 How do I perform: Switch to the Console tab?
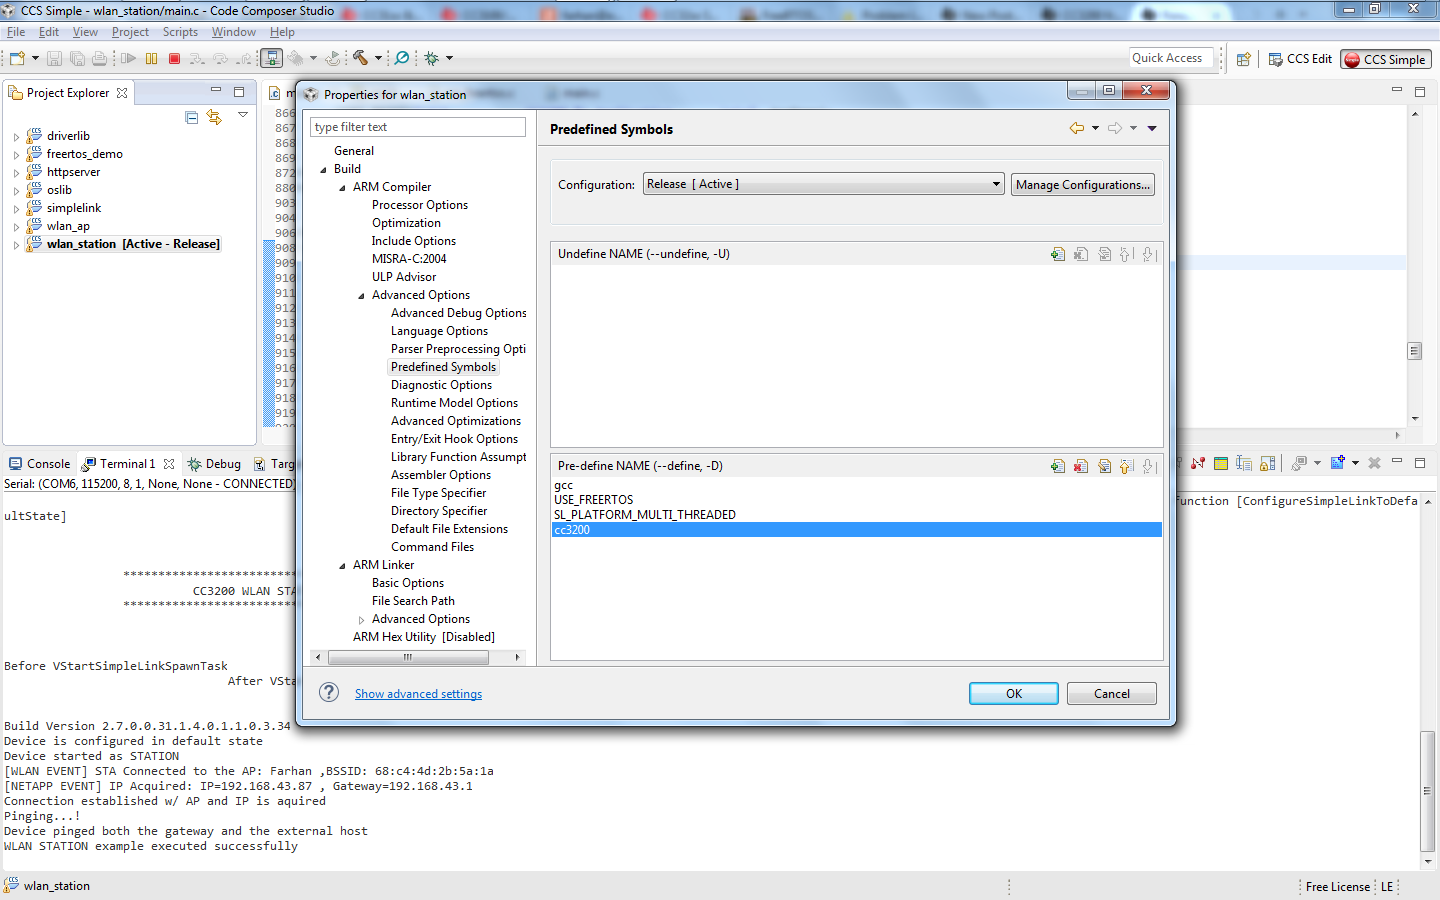coord(40,464)
